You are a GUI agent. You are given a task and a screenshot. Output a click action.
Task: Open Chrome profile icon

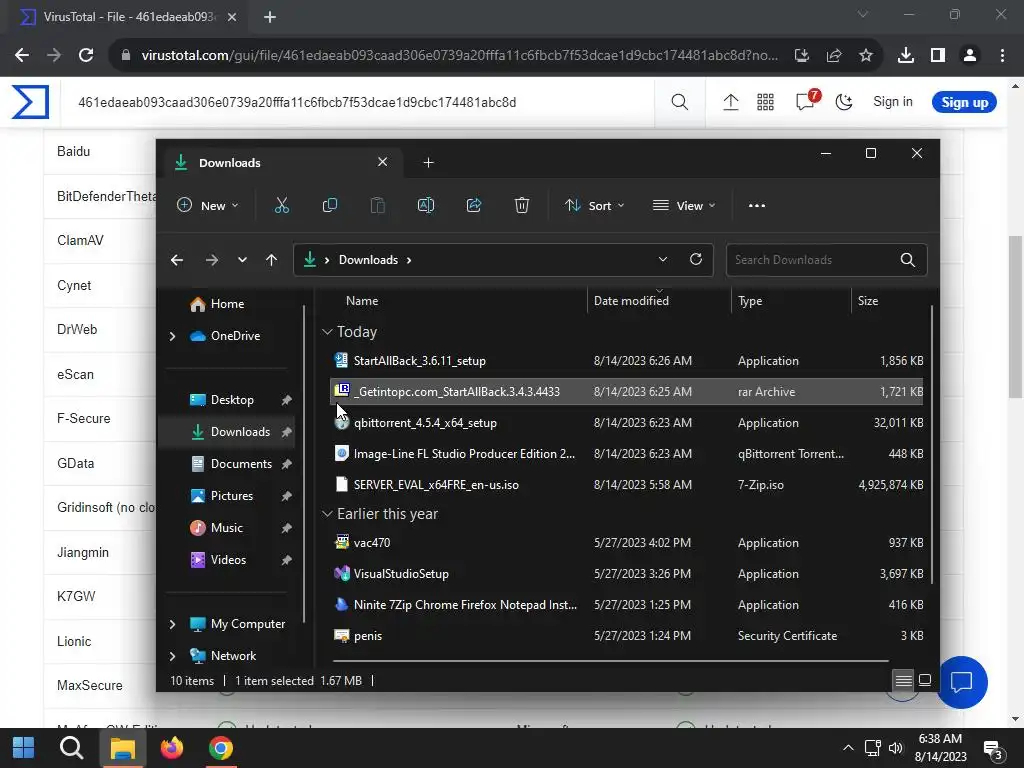click(x=970, y=56)
